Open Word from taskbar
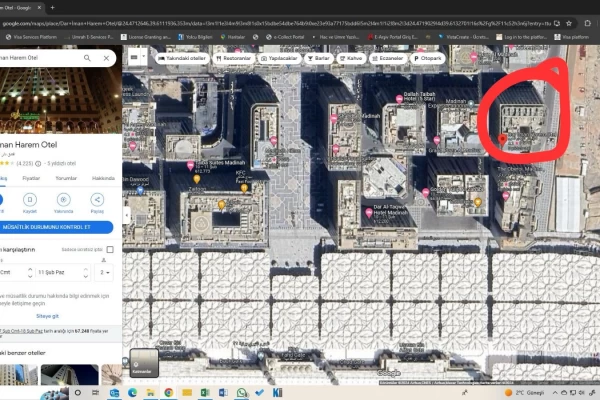Screen dimensions: 600x400 (x=223, y=393)
